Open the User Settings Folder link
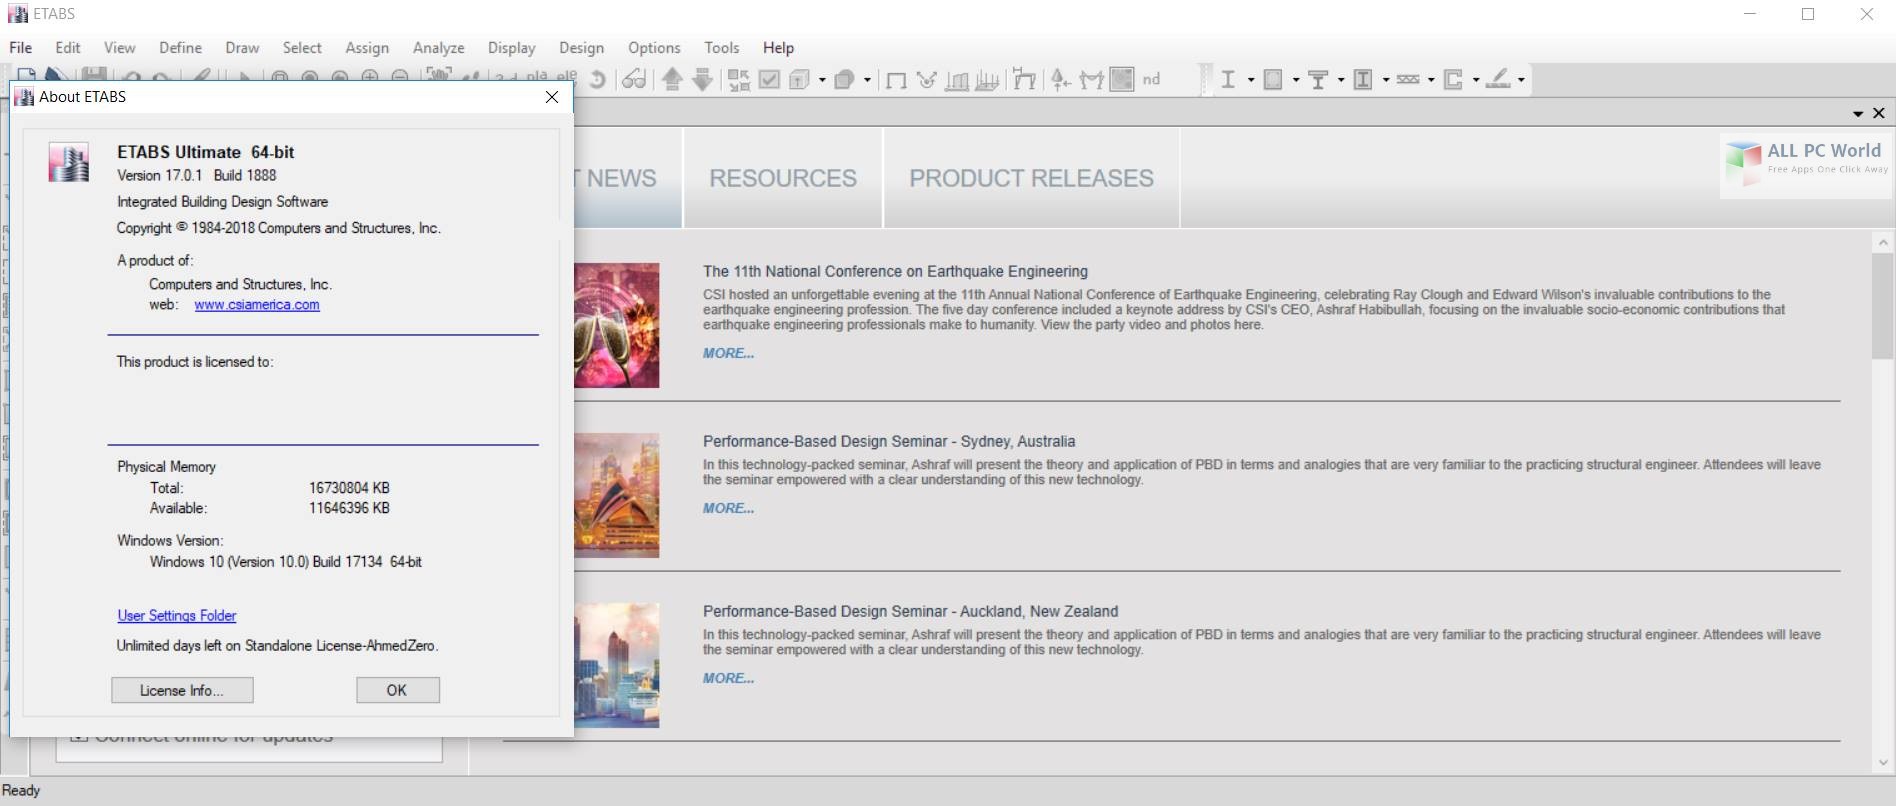Viewport: 1896px width, 806px height. [x=177, y=616]
